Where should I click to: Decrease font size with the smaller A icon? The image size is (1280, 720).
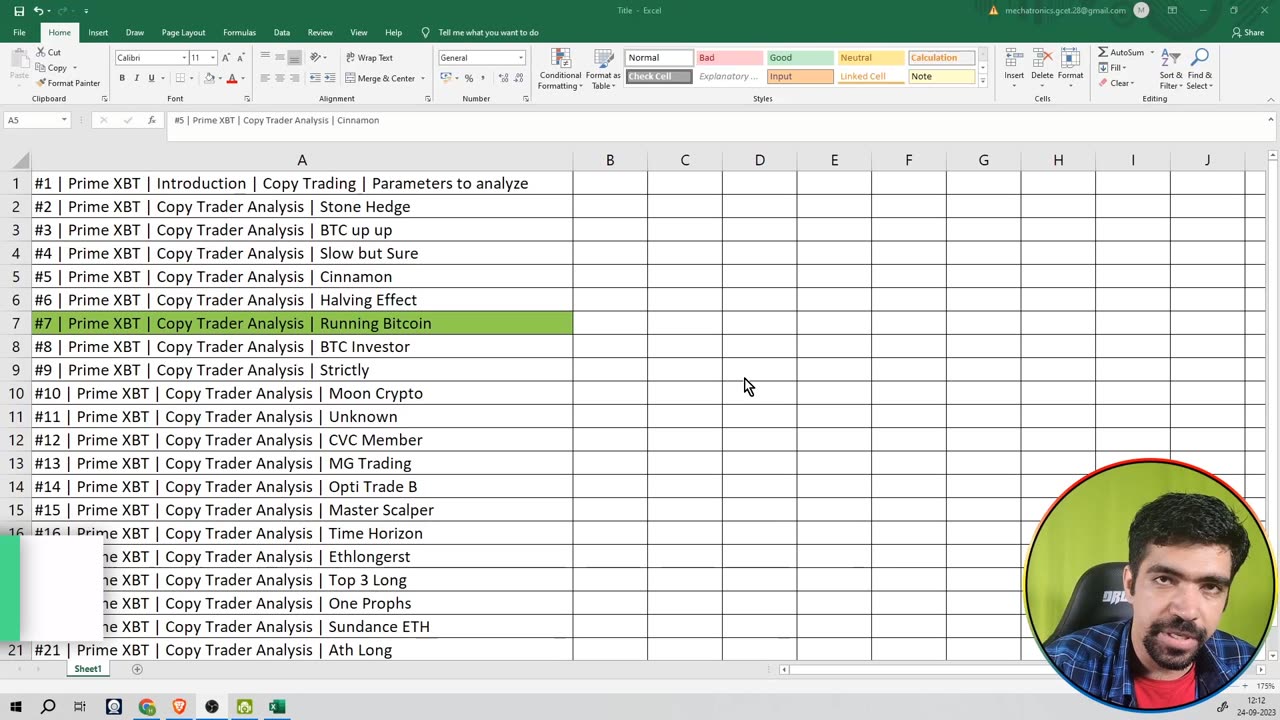(x=240, y=58)
